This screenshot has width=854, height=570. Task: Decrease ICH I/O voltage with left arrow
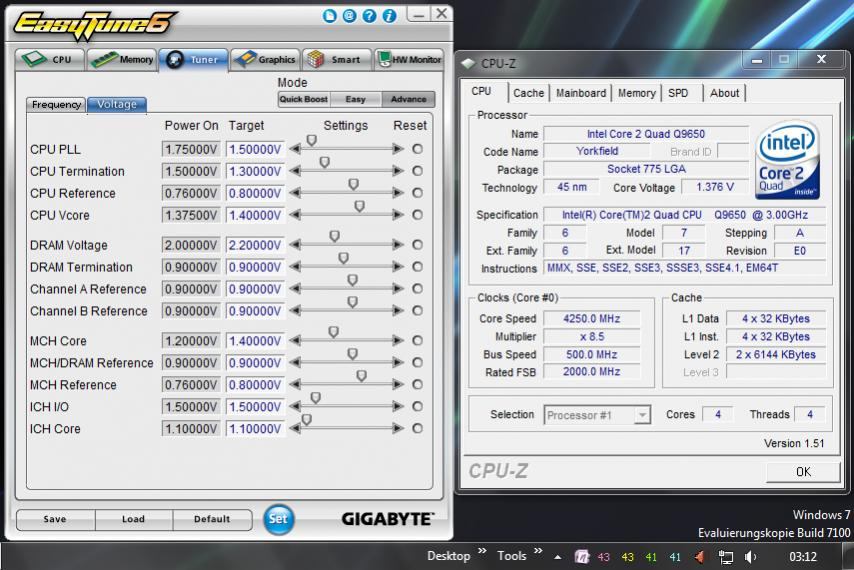pos(295,407)
